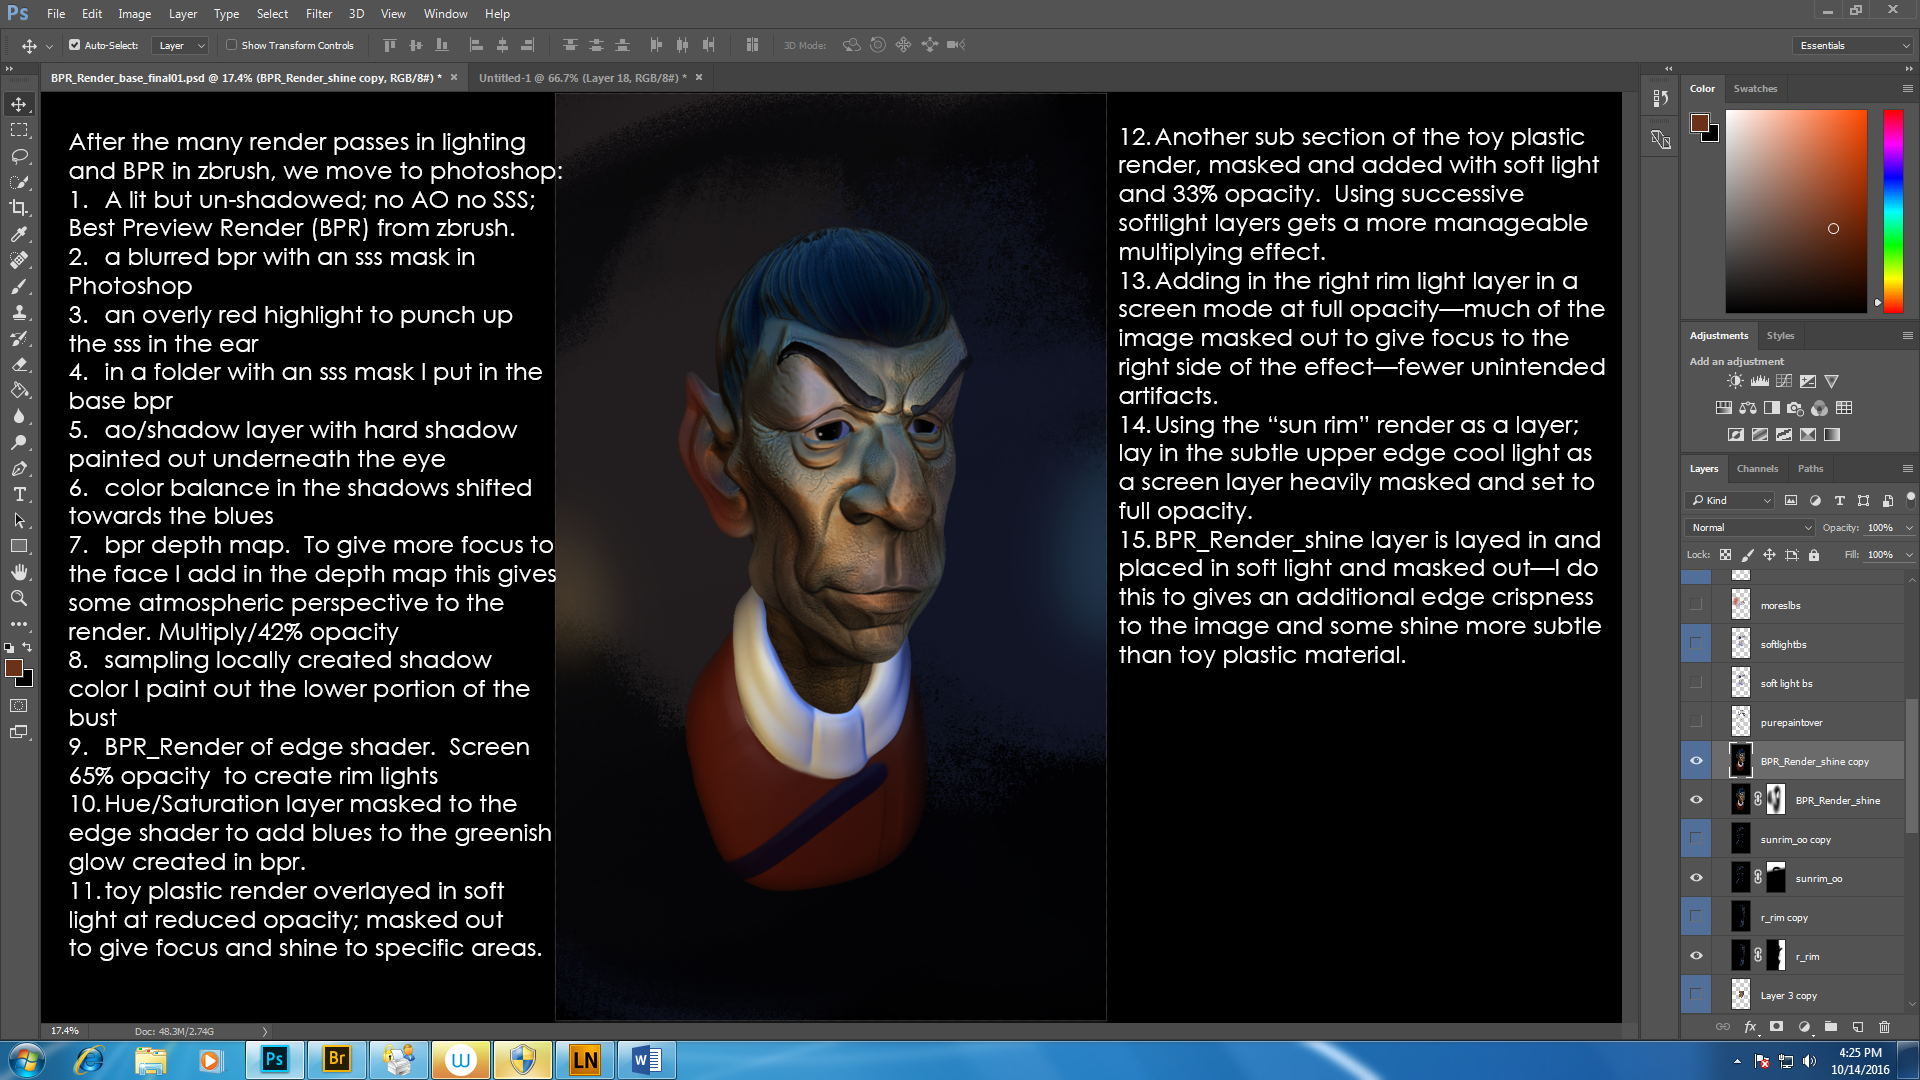
Task: Open the Filter menu
Action: (x=318, y=14)
